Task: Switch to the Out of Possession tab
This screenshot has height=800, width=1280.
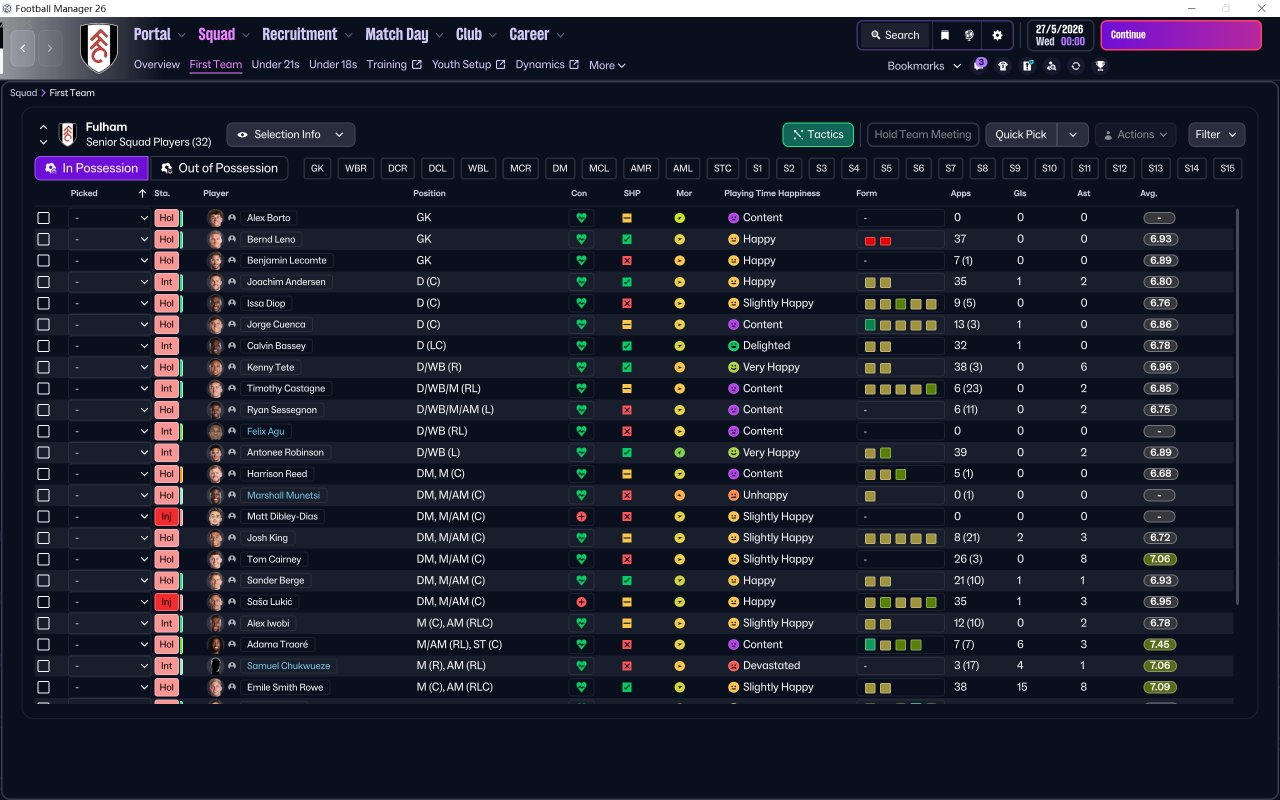Action: (x=219, y=168)
